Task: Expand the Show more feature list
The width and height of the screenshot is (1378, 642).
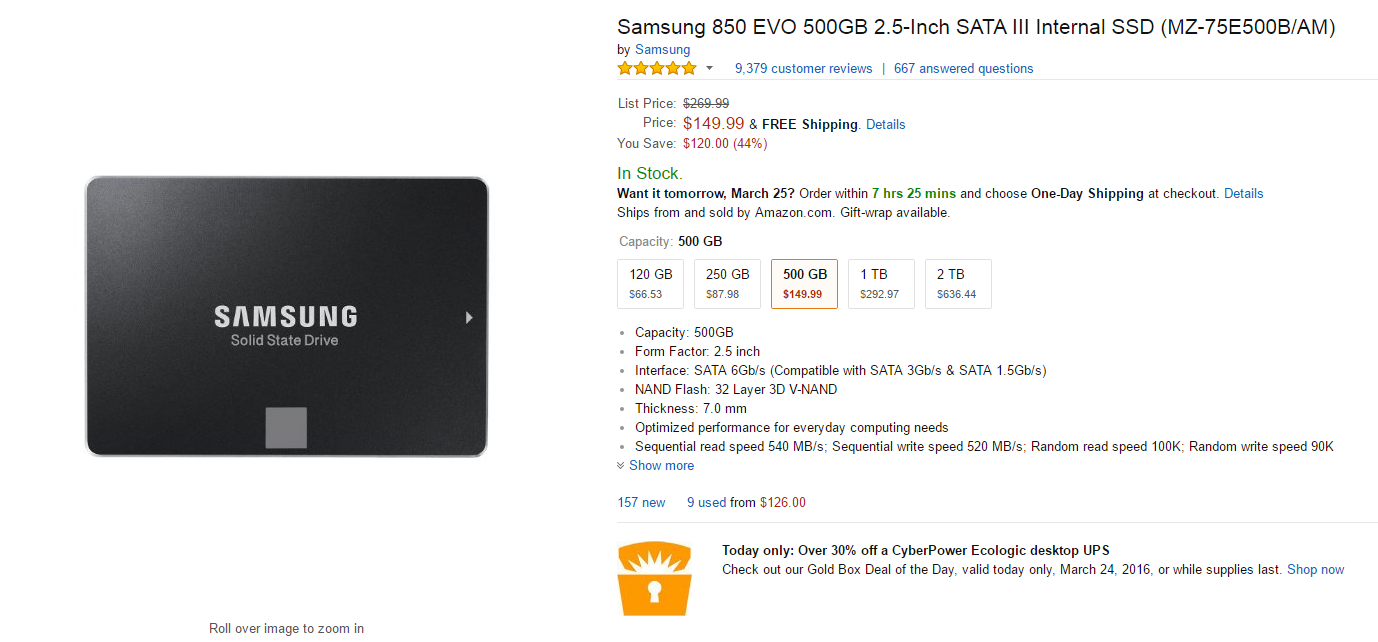Action: [661, 466]
